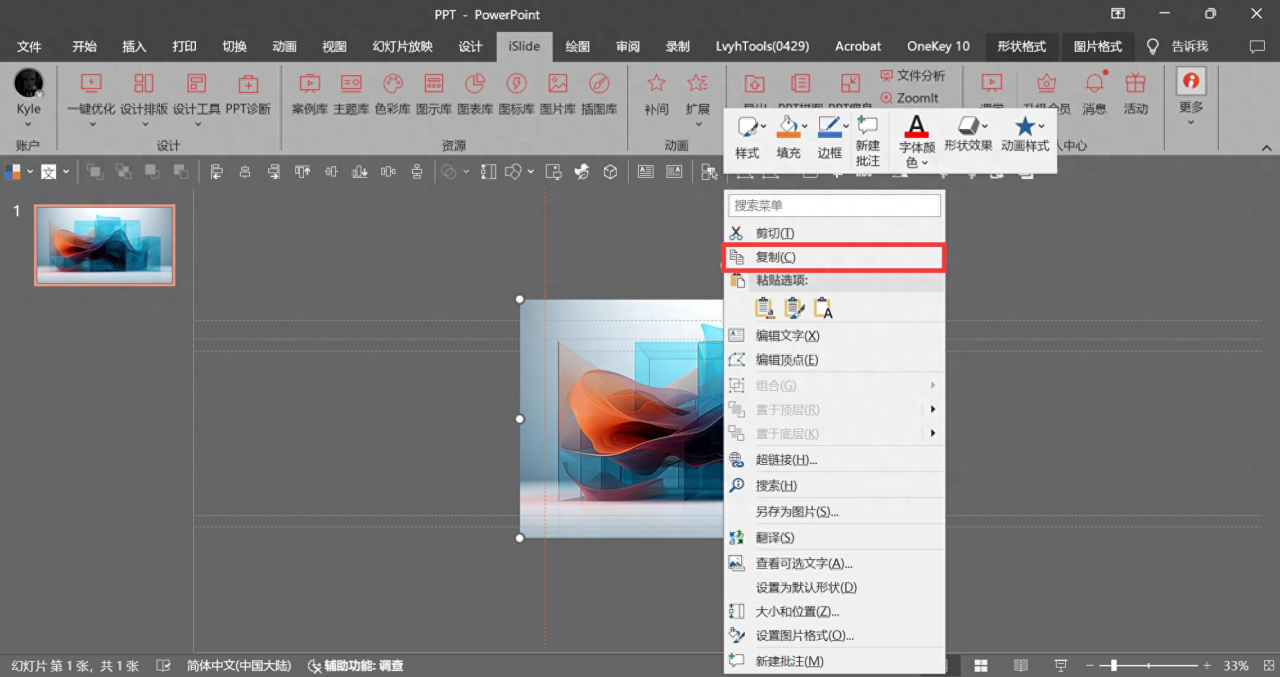Image resolution: width=1280 pixels, height=677 pixels.
Task: Select 剪切(T) from the context menu
Action: [x=835, y=233]
